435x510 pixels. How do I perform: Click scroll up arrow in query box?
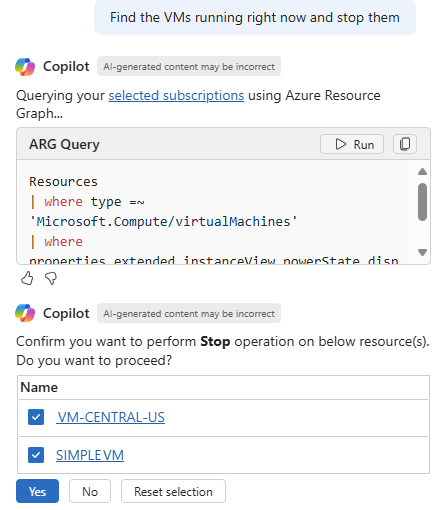(x=422, y=172)
